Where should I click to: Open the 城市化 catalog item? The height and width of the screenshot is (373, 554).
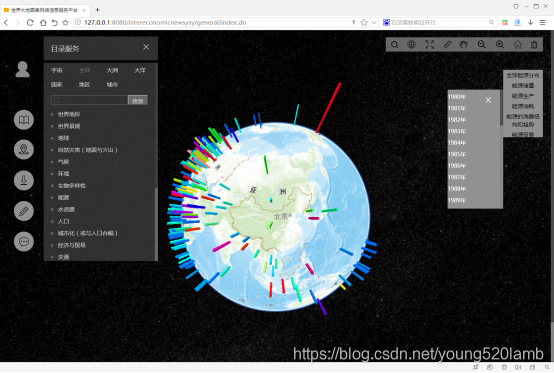(87, 233)
